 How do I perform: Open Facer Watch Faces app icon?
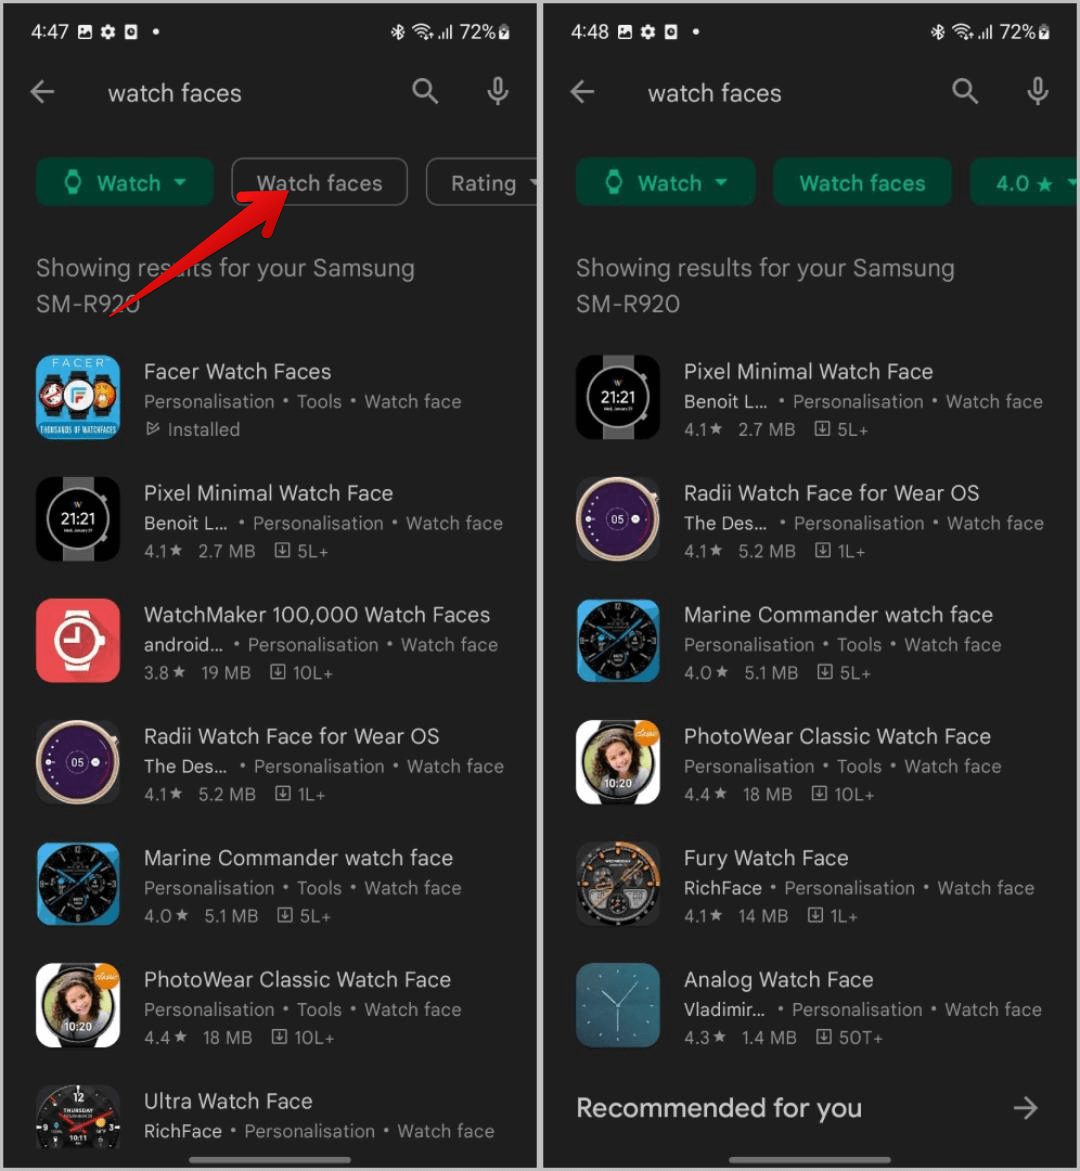pyautogui.click(x=78, y=397)
